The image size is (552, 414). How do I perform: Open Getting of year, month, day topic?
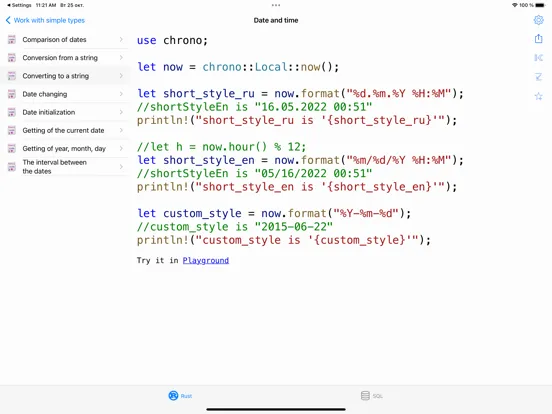pos(65,149)
